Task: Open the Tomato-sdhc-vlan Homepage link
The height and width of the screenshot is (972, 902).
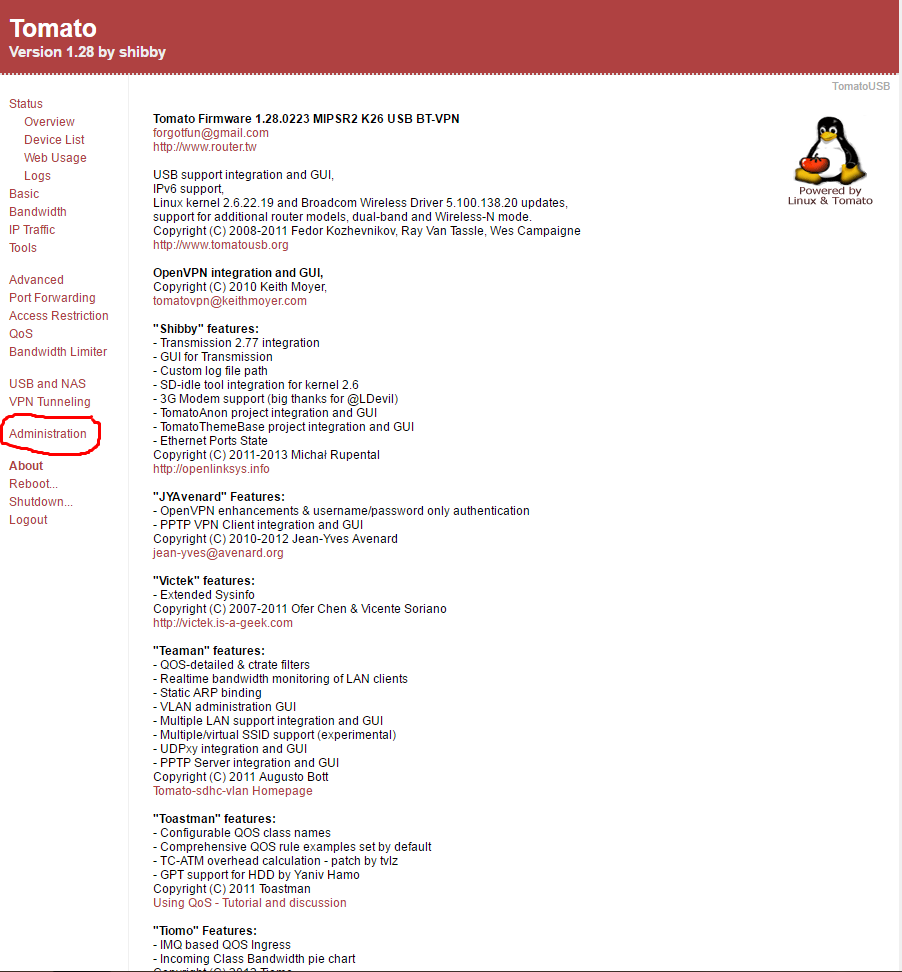Action: pyautogui.click(x=232, y=791)
